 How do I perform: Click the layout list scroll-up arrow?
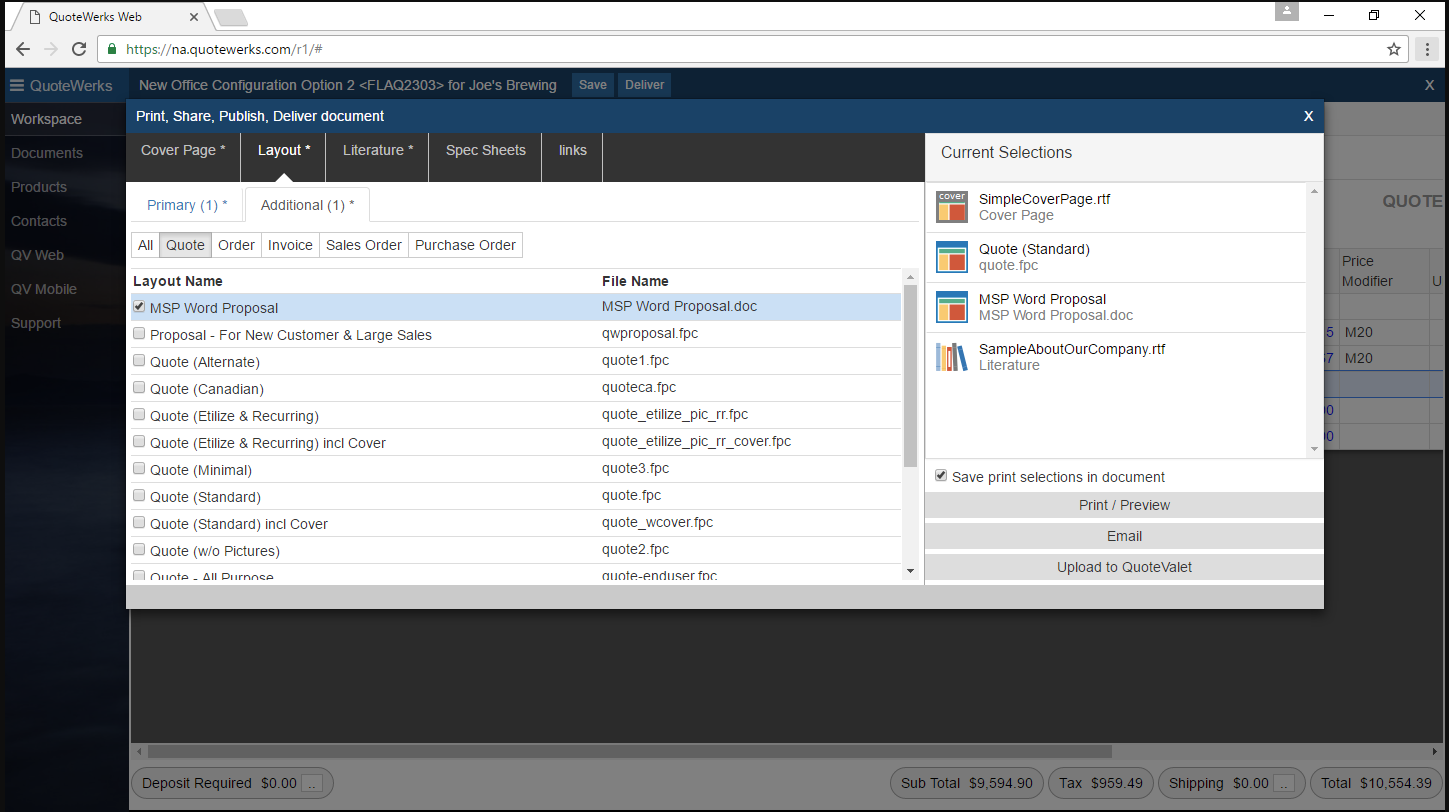[x=910, y=277]
